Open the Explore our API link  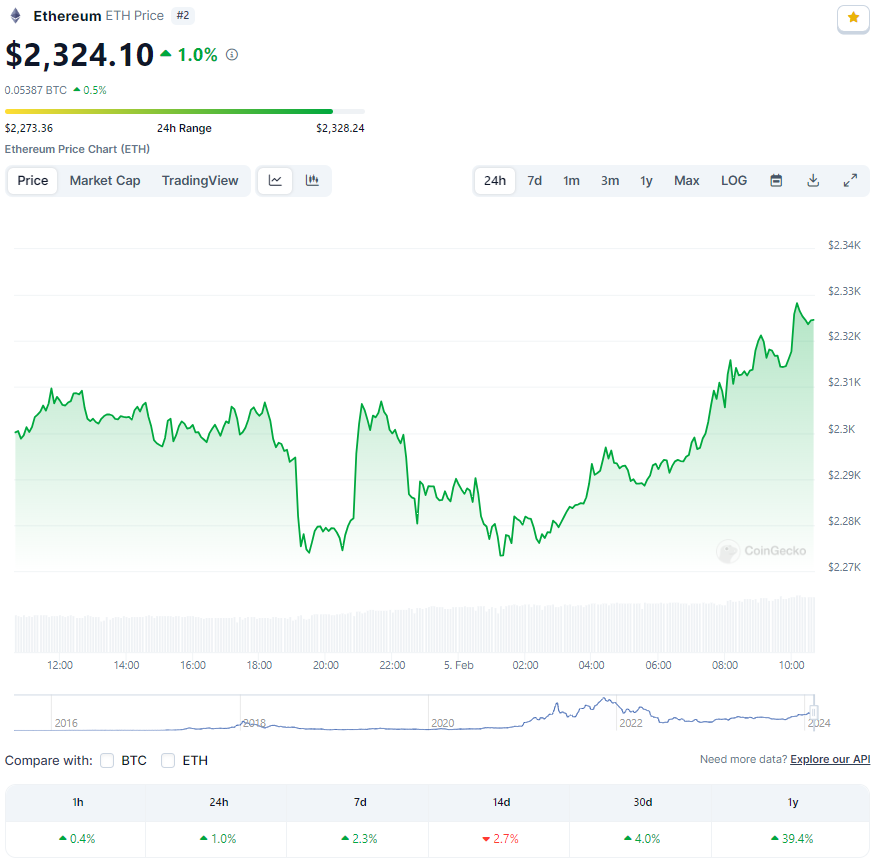(x=830, y=759)
